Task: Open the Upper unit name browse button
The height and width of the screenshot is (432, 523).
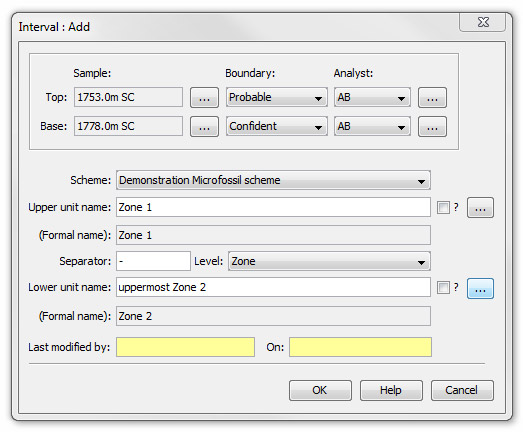Action: click(480, 207)
